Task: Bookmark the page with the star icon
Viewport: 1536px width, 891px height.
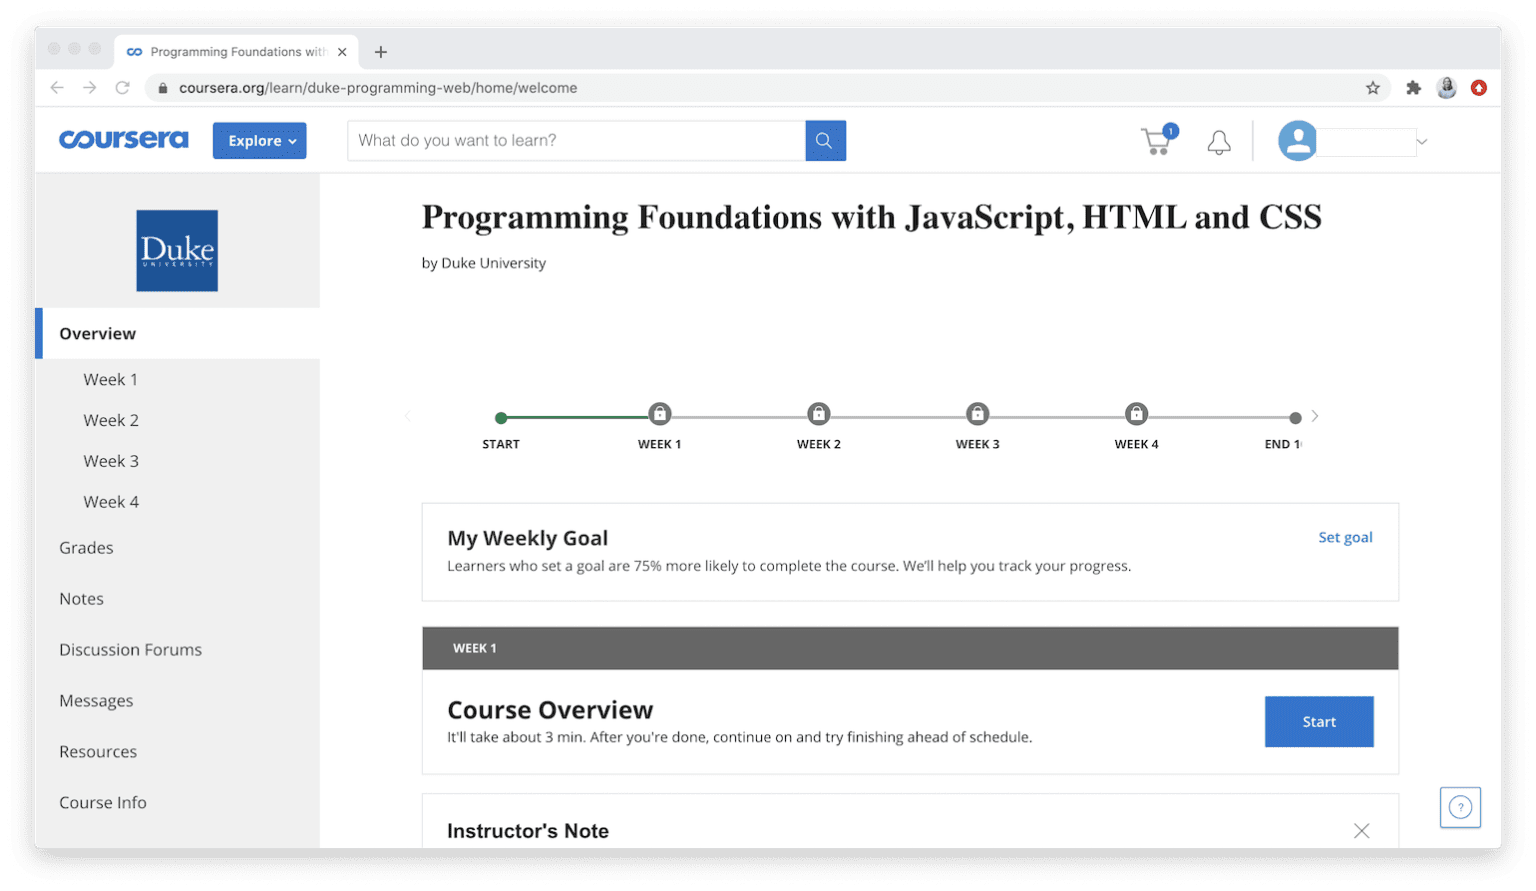Action: point(1373,88)
